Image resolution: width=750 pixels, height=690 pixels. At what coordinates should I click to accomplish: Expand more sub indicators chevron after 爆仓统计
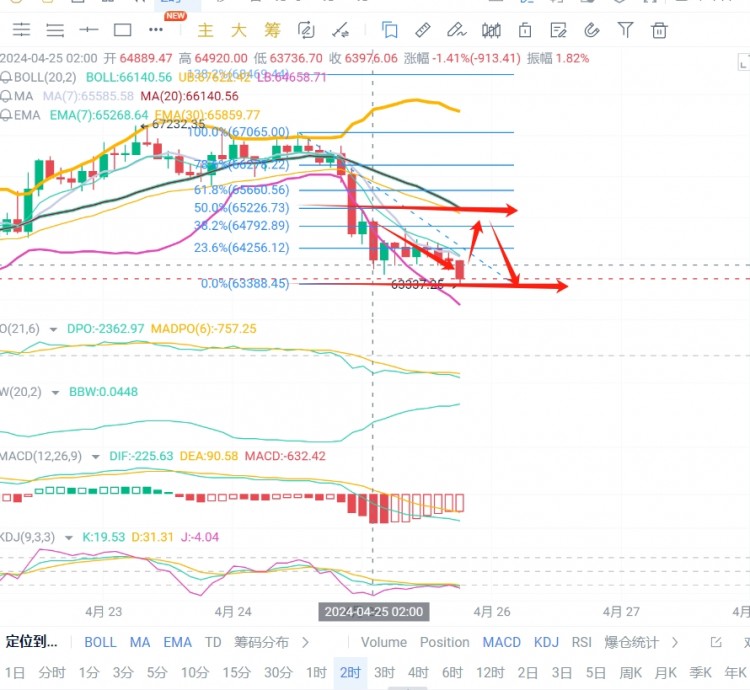(675, 642)
